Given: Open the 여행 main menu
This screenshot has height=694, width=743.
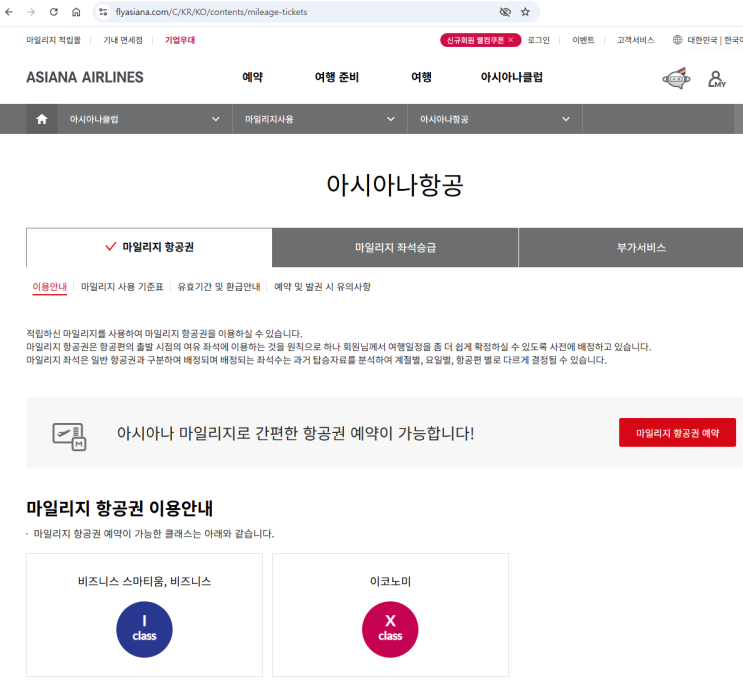Looking at the screenshot, I should pyautogui.click(x=421, y=77).
